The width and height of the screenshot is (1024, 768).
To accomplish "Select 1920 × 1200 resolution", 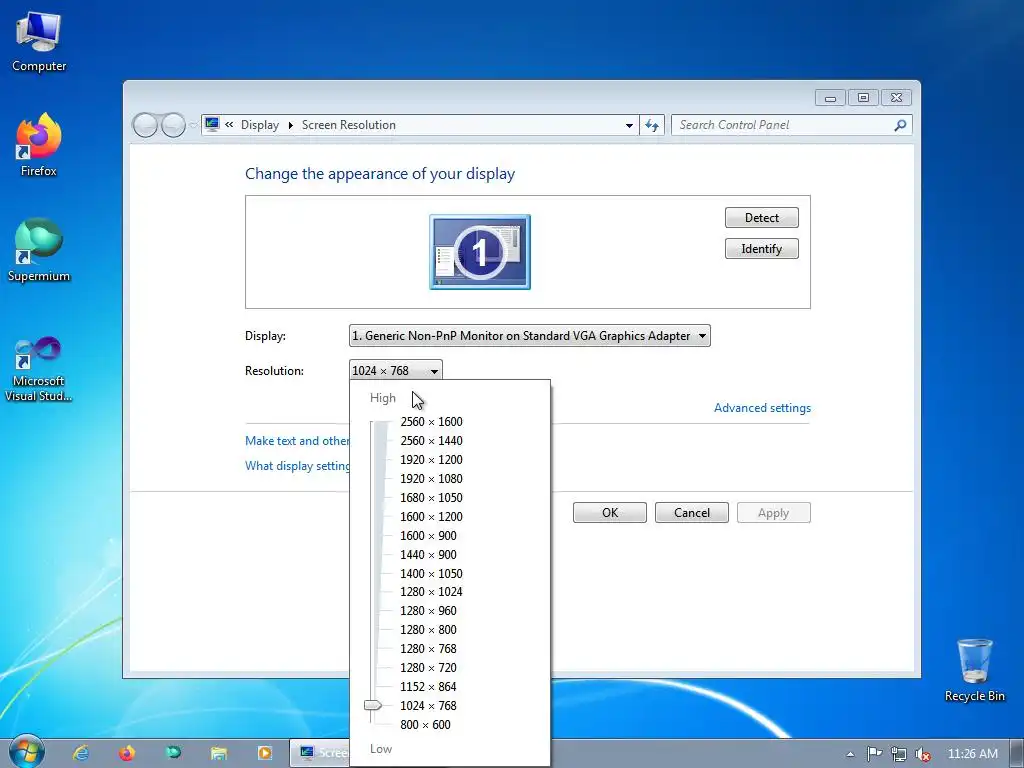I will tap(431, 460).
